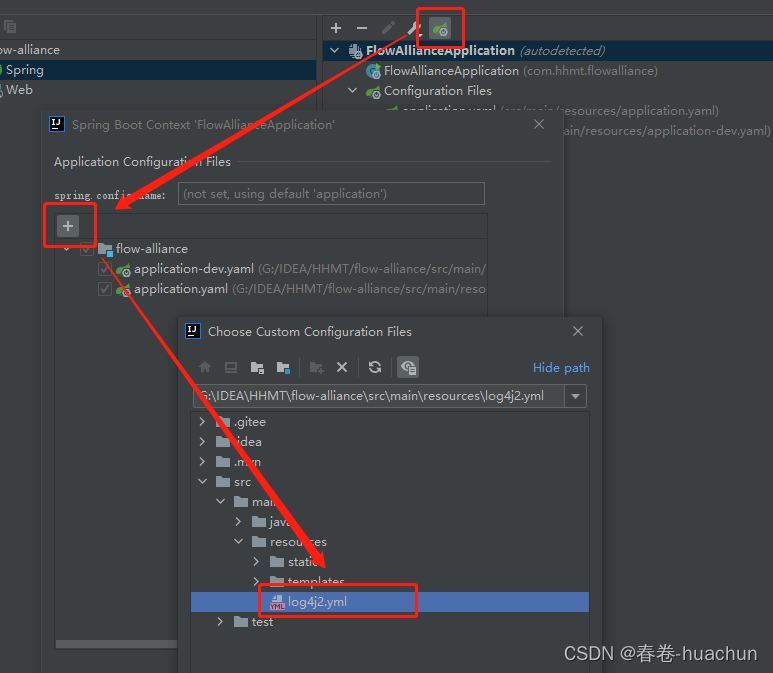Screen dimensions: 773x673
Task: Collapse the src folder
Action: (203, 482)
